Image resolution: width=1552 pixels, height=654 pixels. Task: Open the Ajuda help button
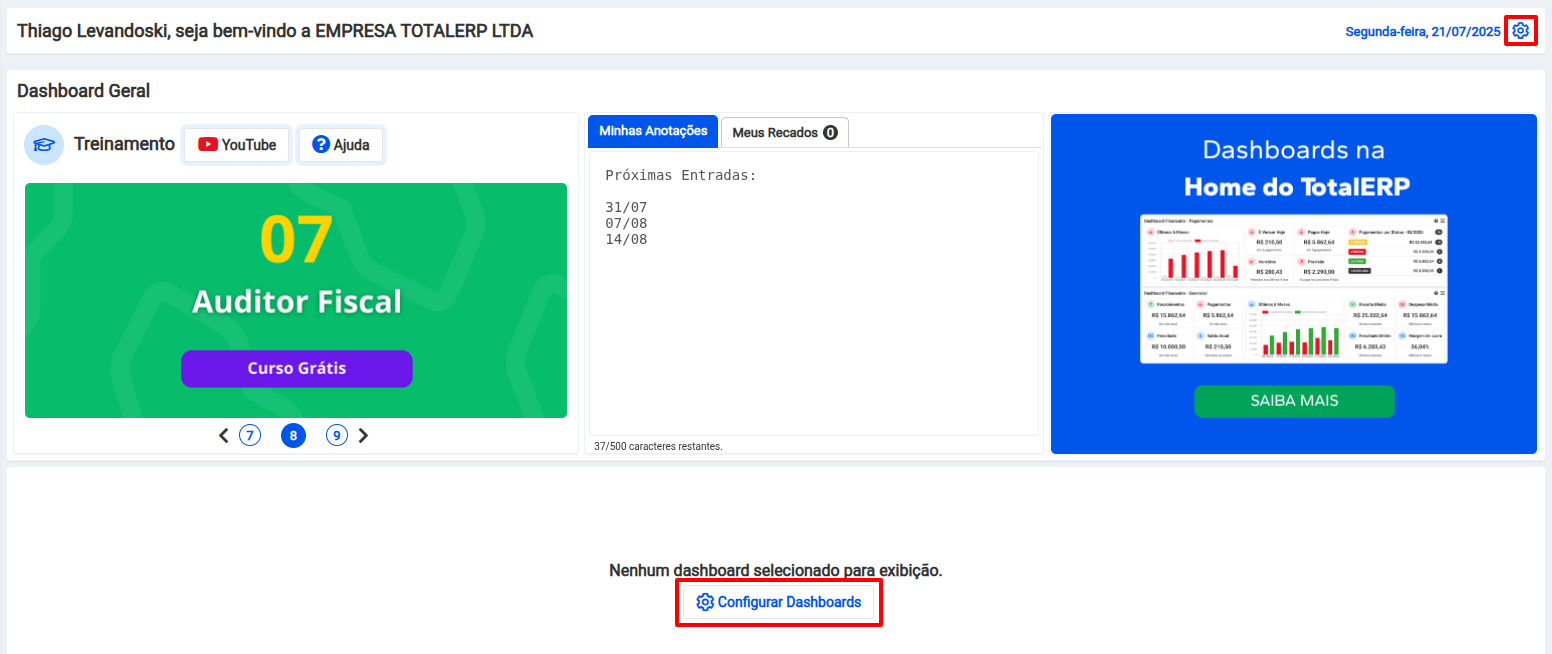coord(341,145)
